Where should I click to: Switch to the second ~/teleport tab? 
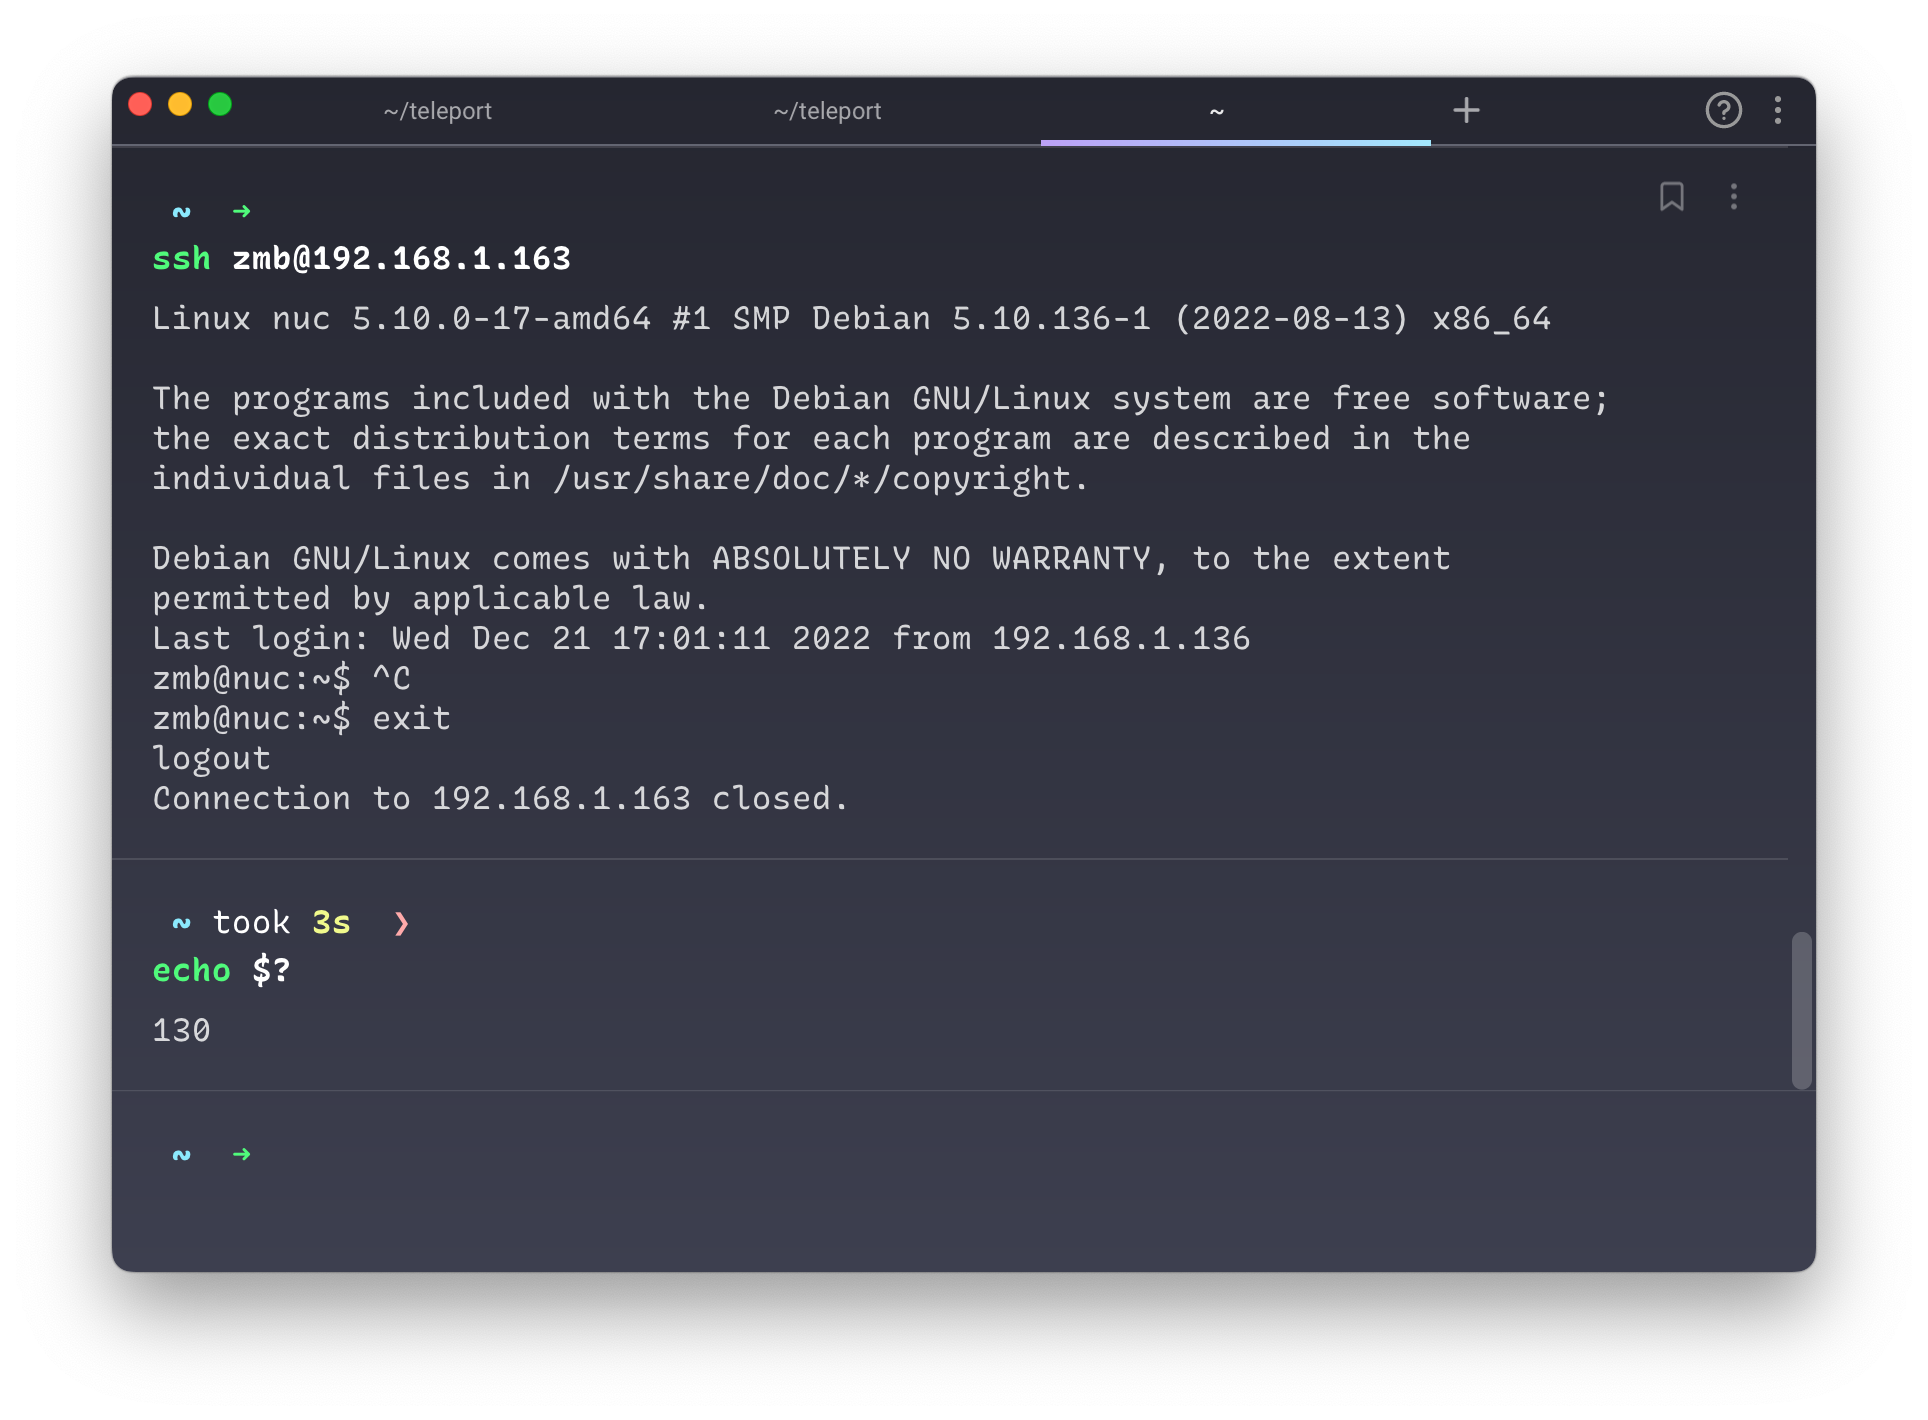(x=827, y=111)
